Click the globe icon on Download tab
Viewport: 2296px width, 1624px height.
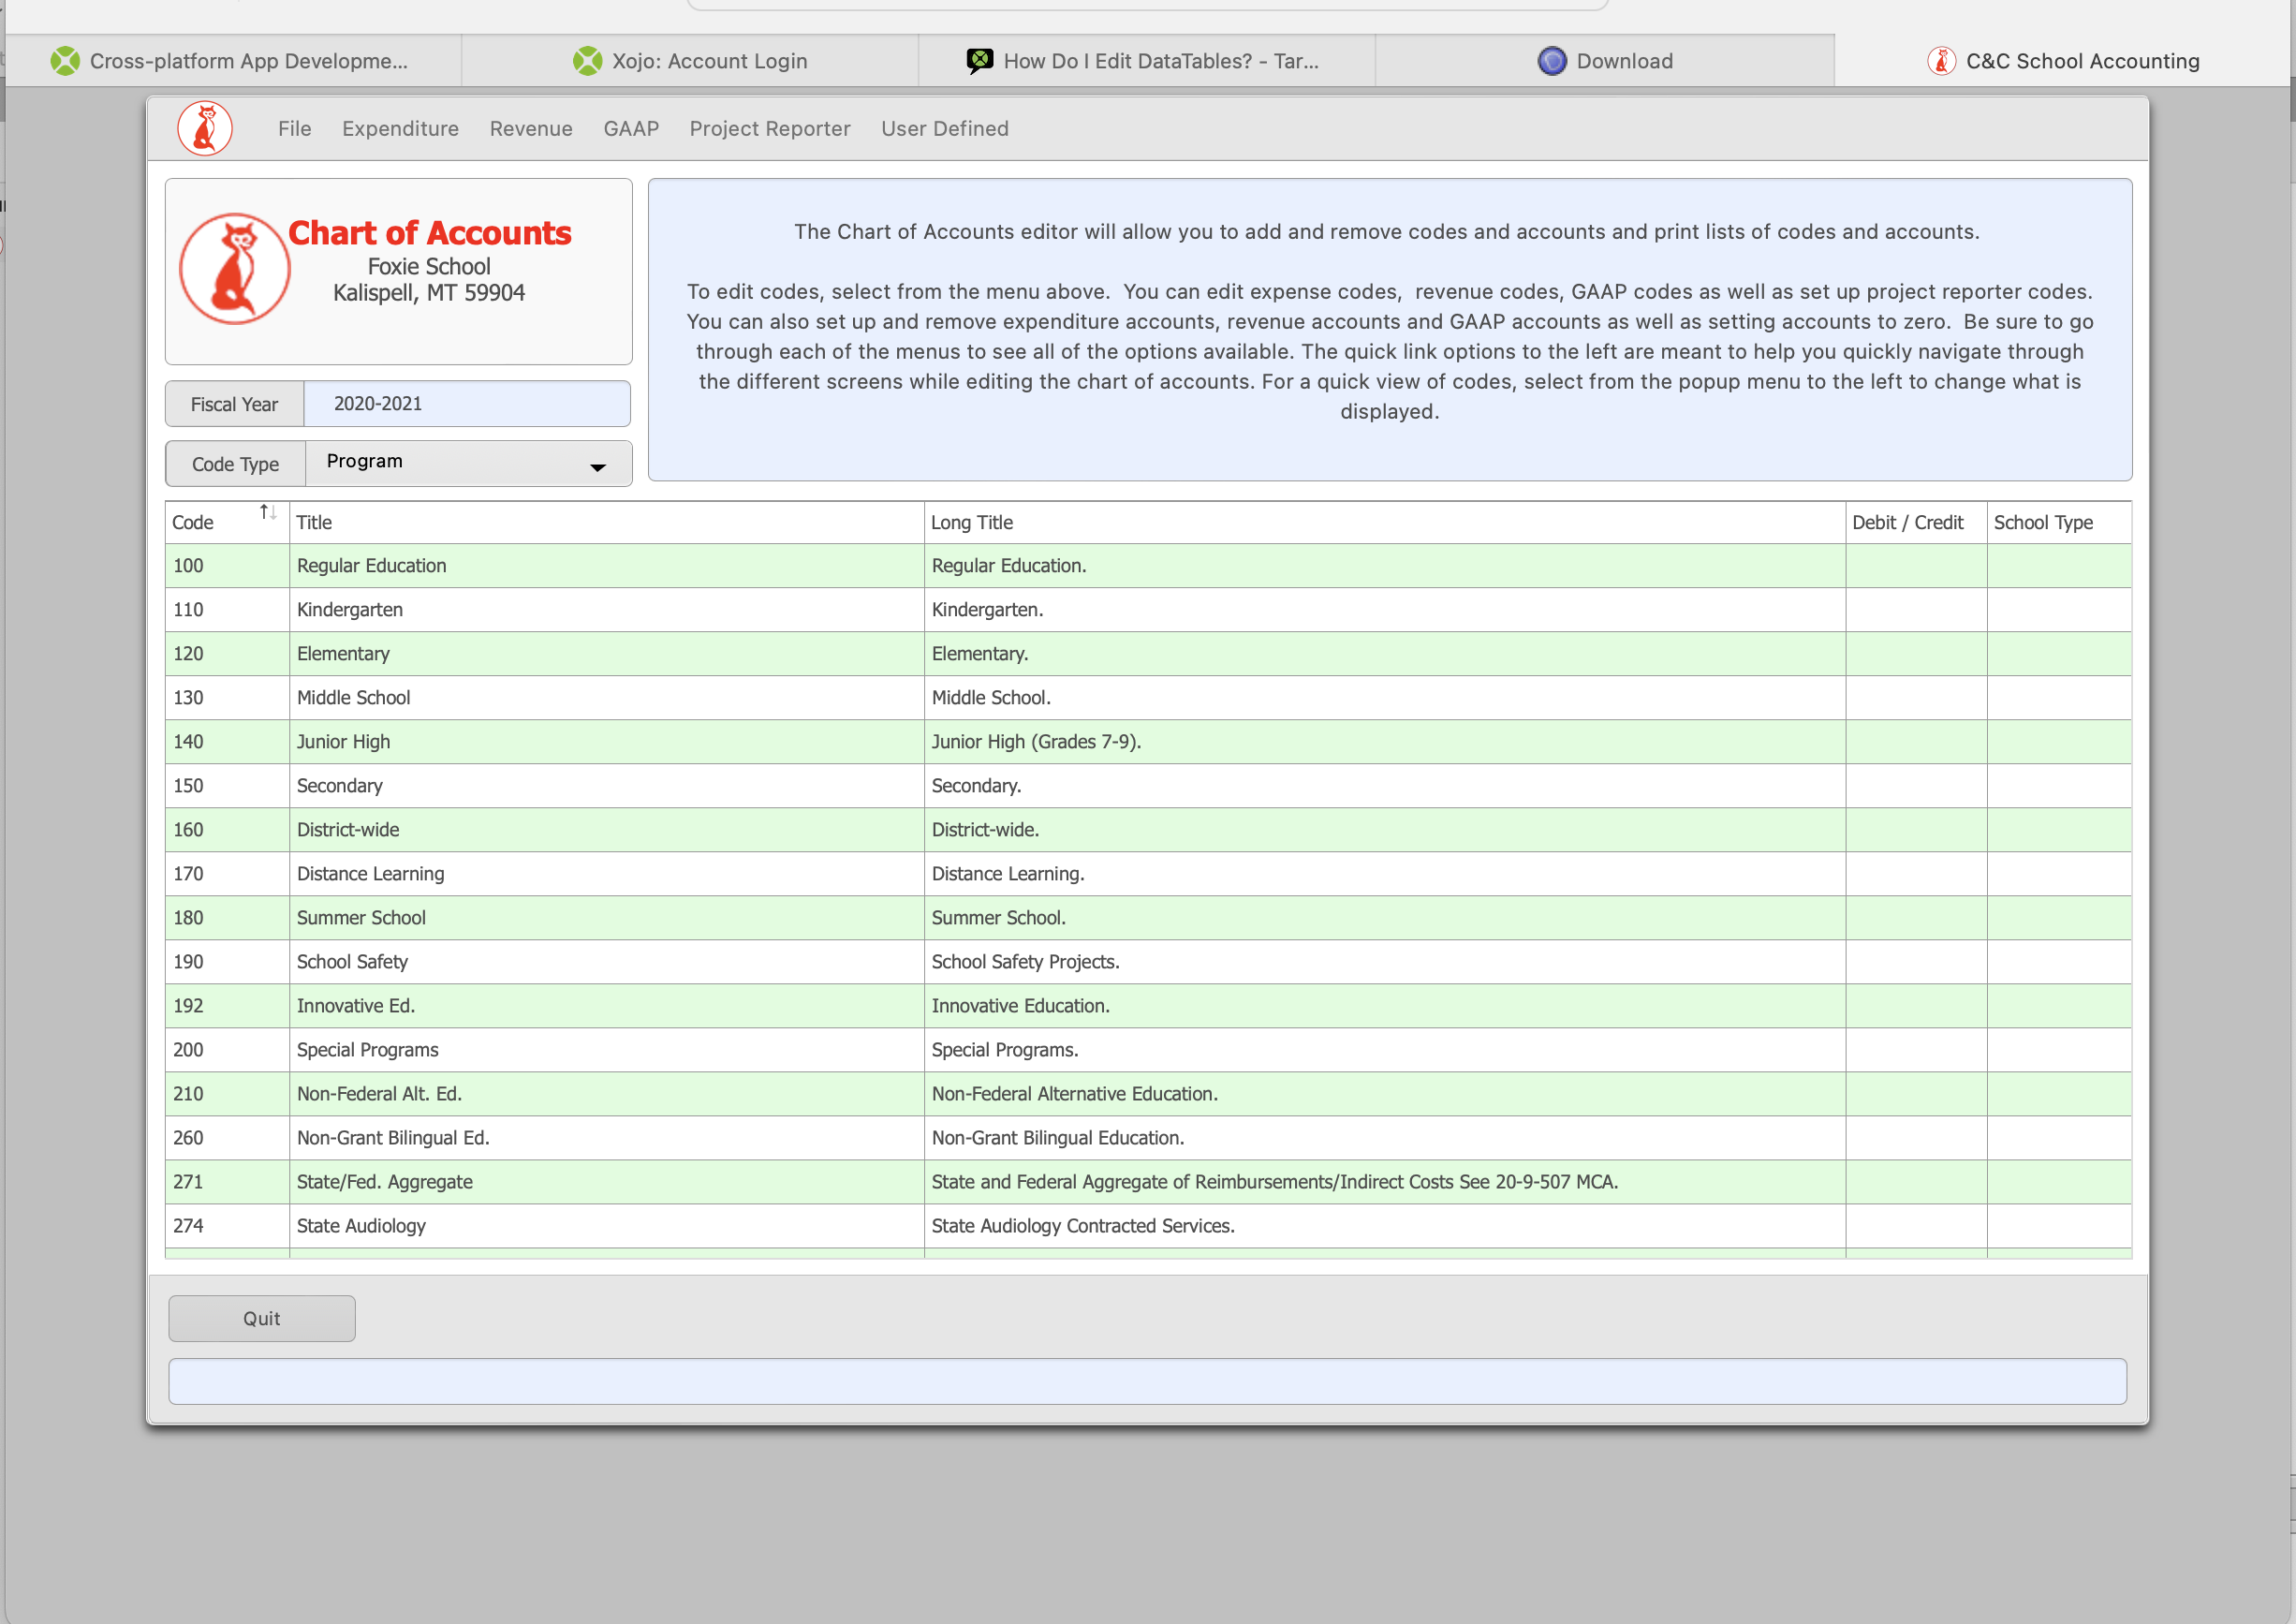[1552, 61]
